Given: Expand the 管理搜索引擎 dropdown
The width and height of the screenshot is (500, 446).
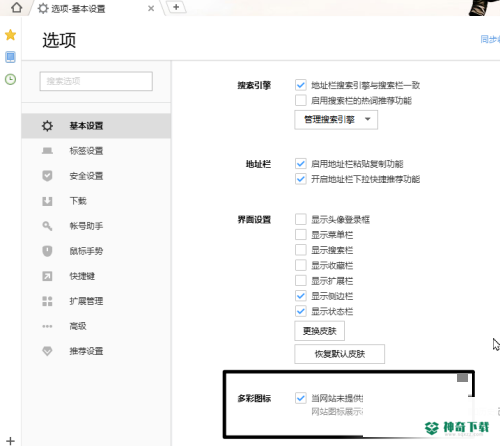Looking at the screenshot, I should click(x=336, y=120).
